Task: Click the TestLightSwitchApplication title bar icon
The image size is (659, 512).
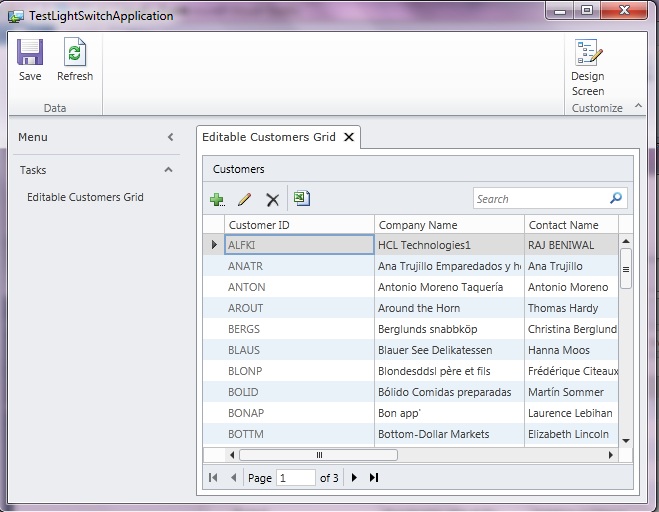Action: [x=16, y=16]
